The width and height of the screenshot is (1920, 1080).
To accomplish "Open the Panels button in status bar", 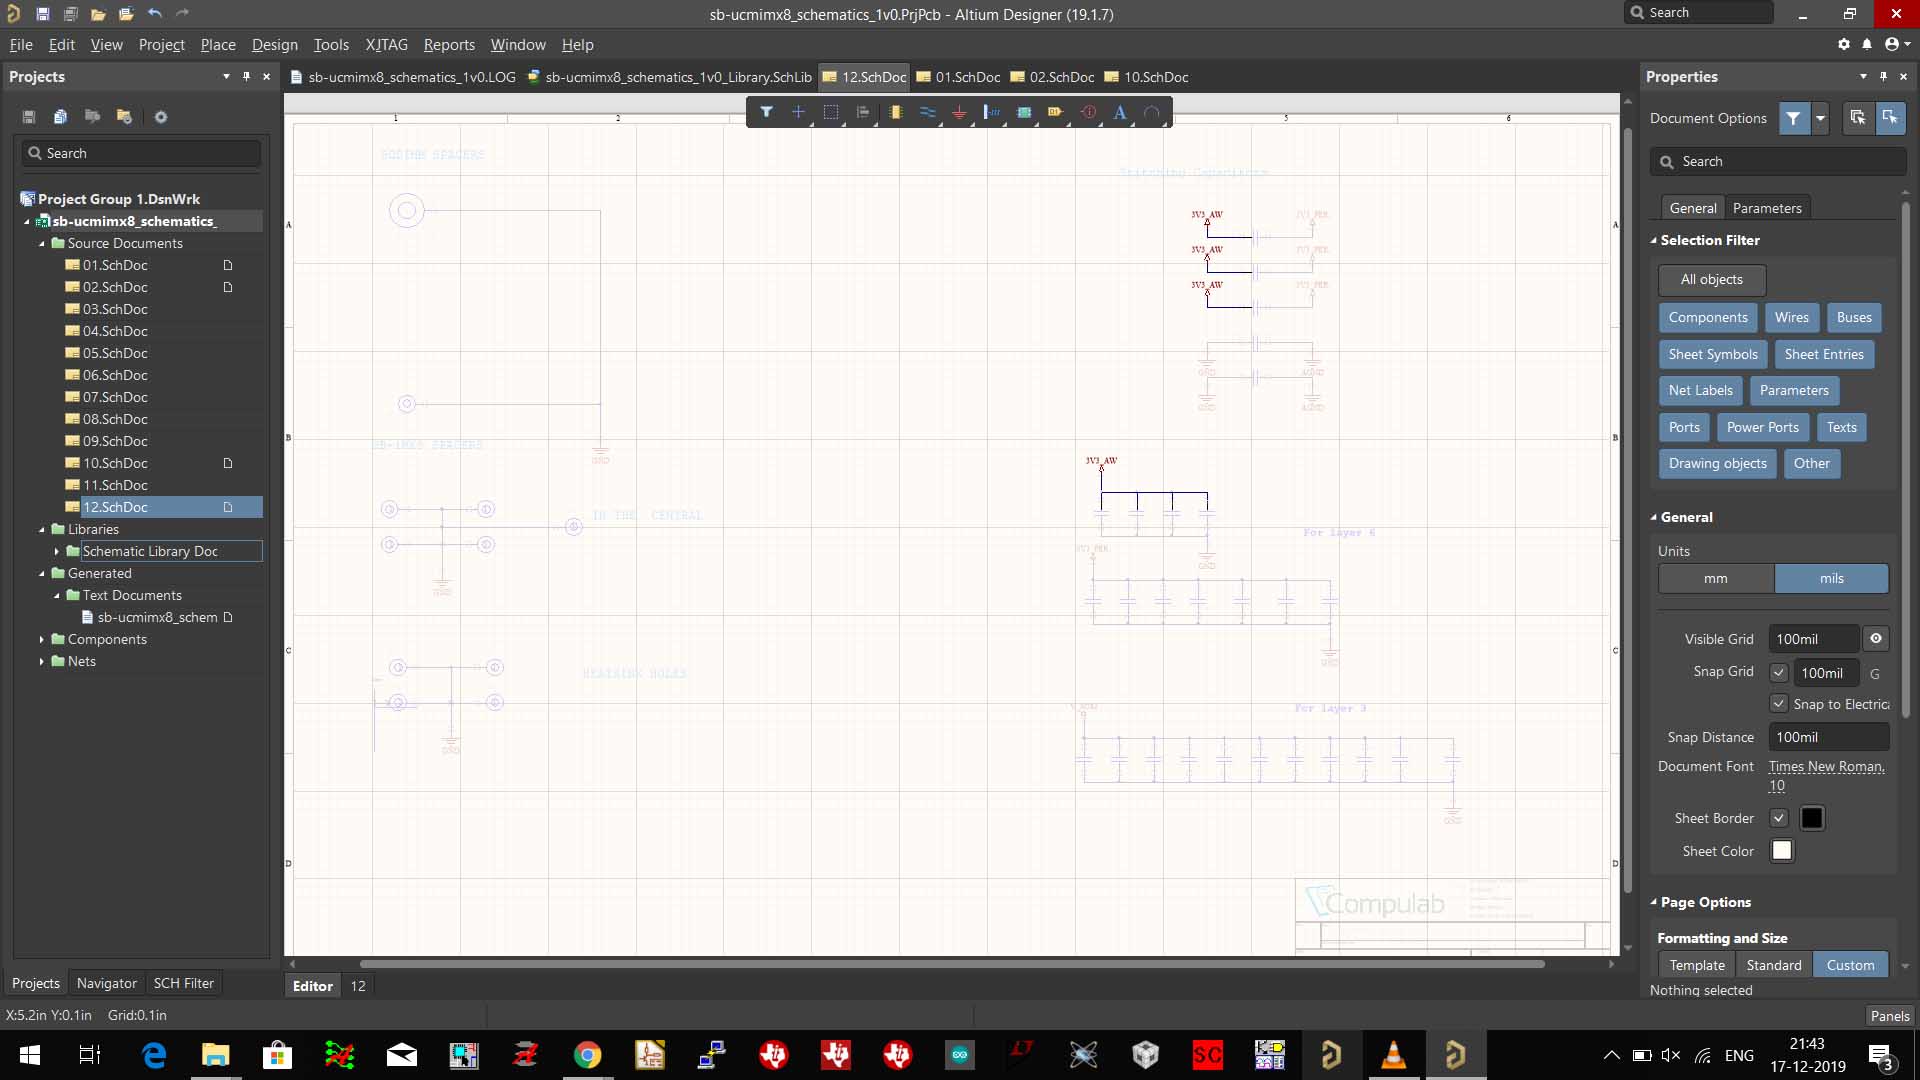I will coord(1889,1016).
